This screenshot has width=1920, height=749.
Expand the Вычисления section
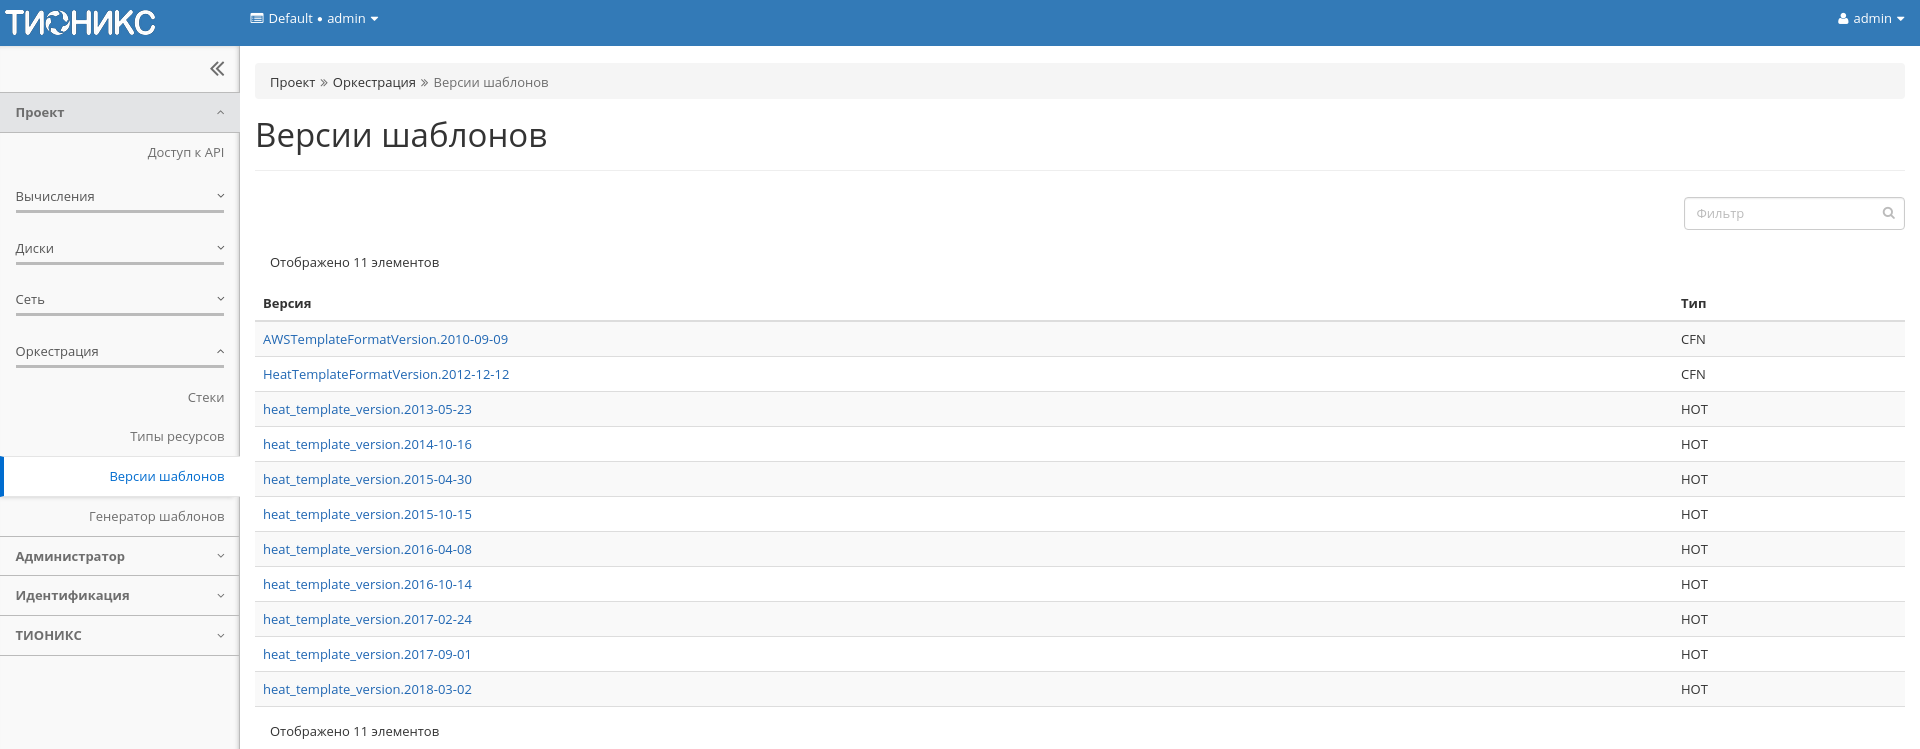(x=119, y=197)
